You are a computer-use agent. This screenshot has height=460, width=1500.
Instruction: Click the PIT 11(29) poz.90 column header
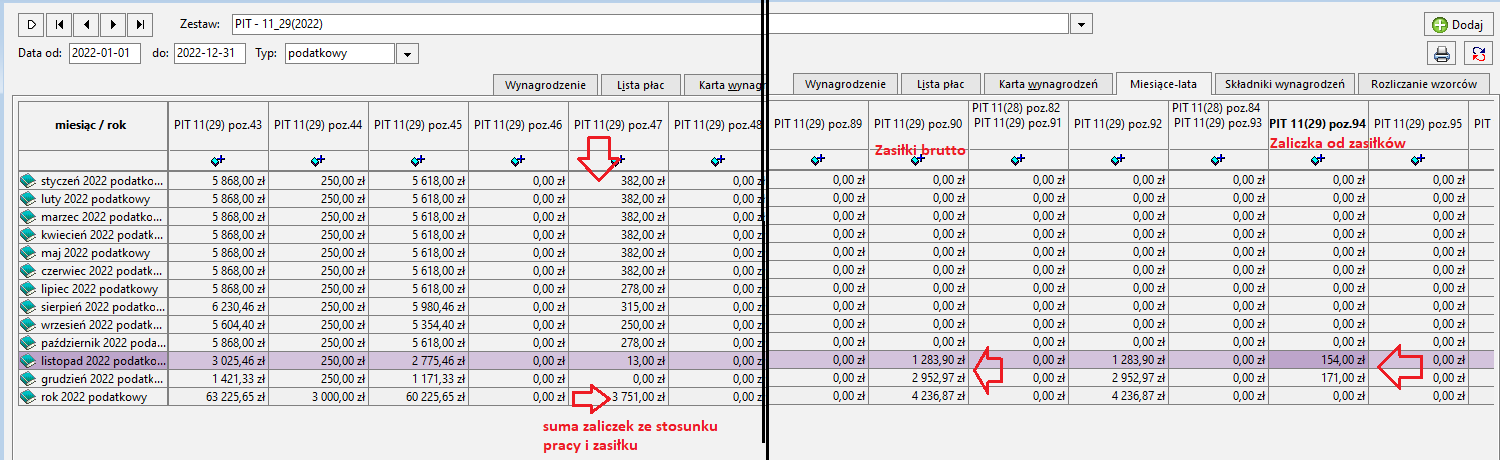(x=918, y=125)
